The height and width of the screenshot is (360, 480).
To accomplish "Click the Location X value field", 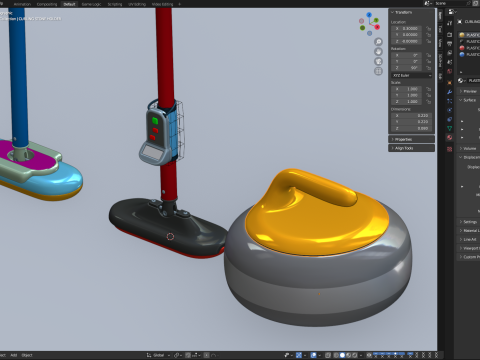I will point(407,29).
